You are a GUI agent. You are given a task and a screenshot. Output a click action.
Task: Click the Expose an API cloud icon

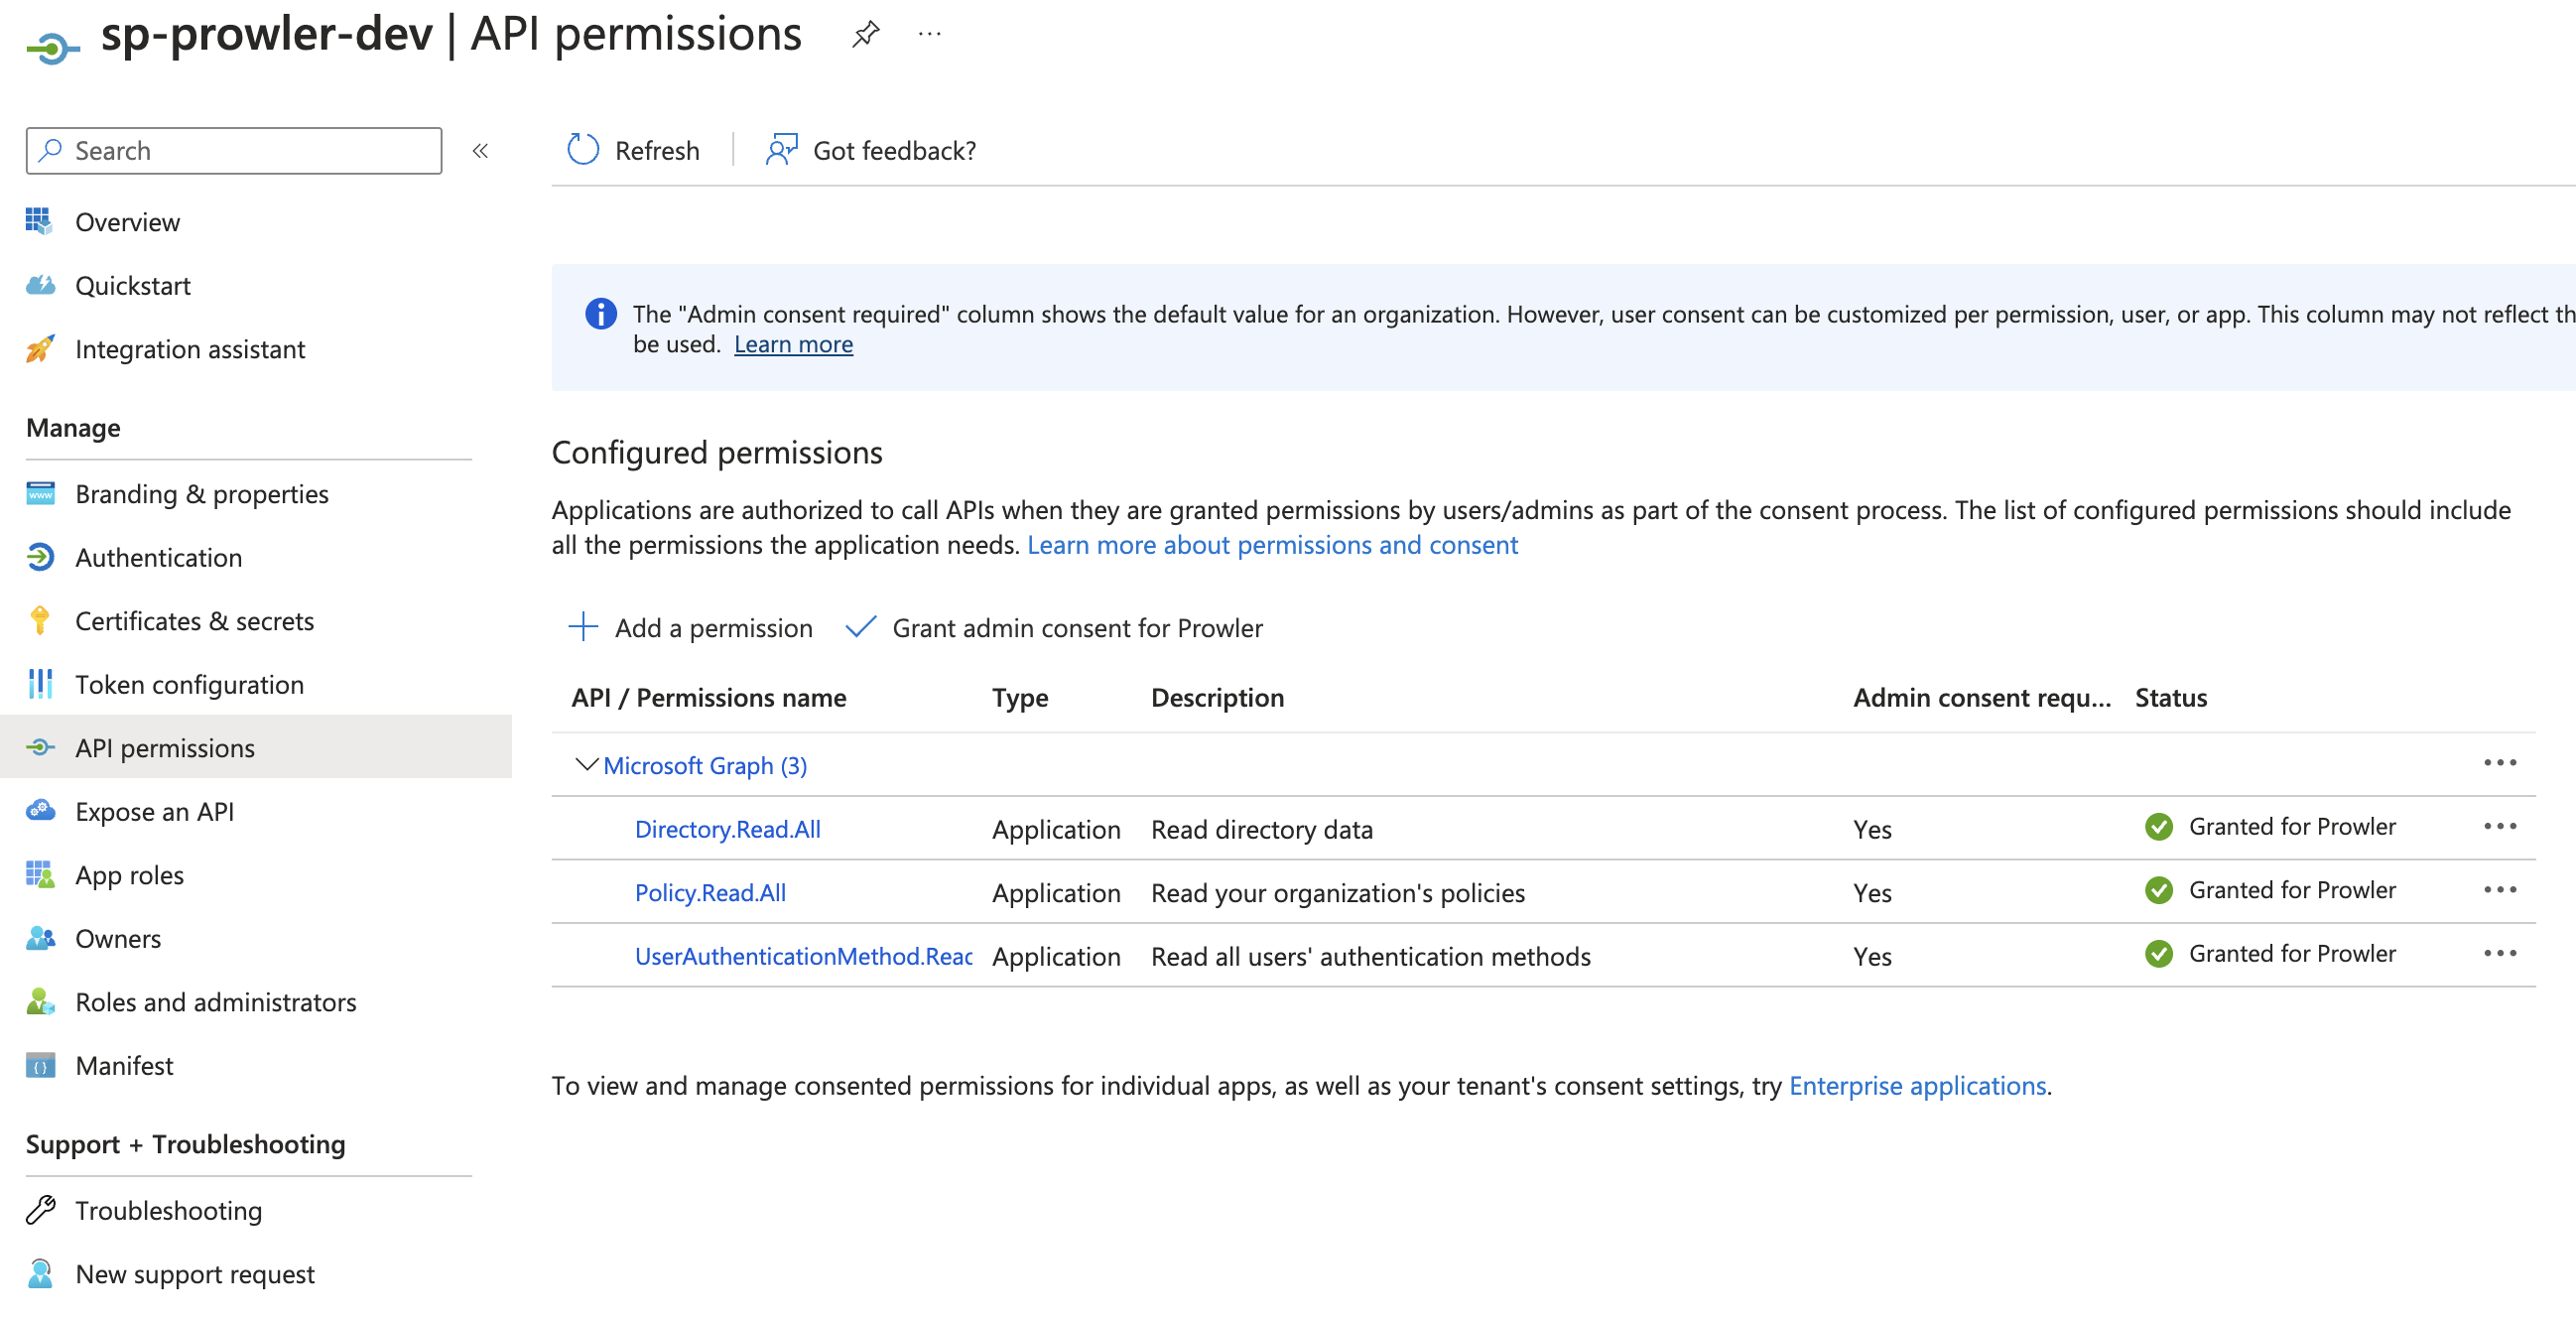point(40,811)
